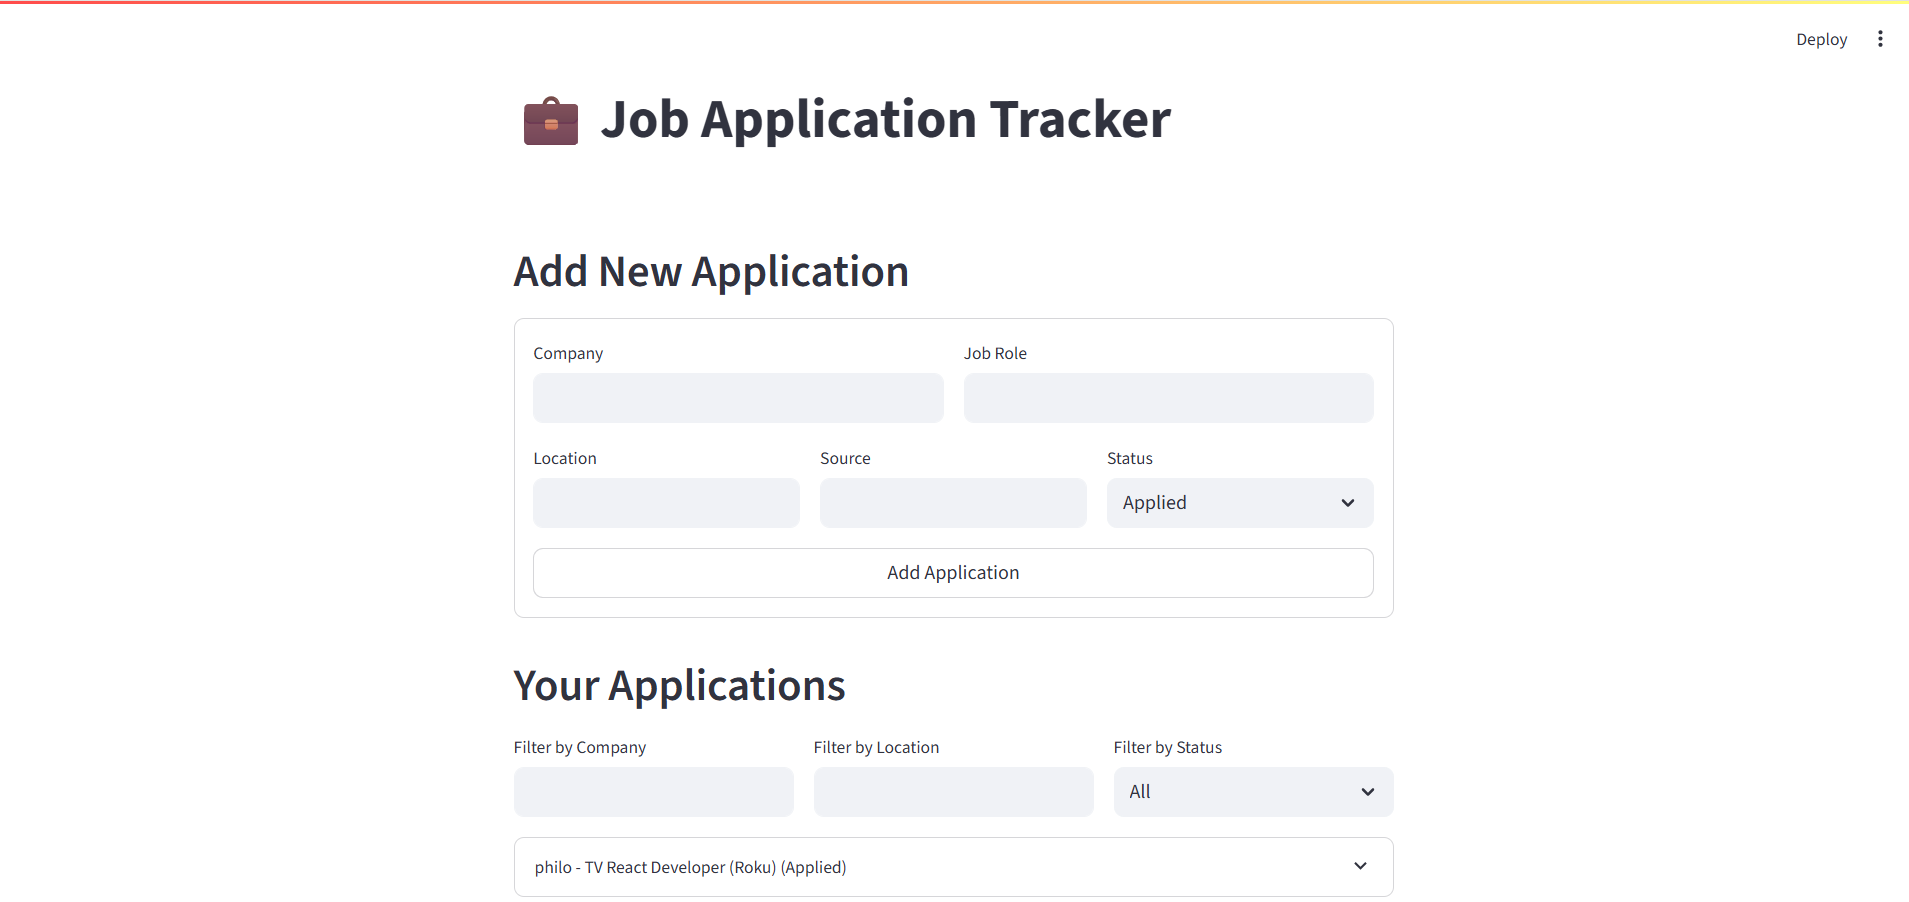Click into the Job Role field
Viewport: 1909px width, 902px height.
tap(1168, 398)
